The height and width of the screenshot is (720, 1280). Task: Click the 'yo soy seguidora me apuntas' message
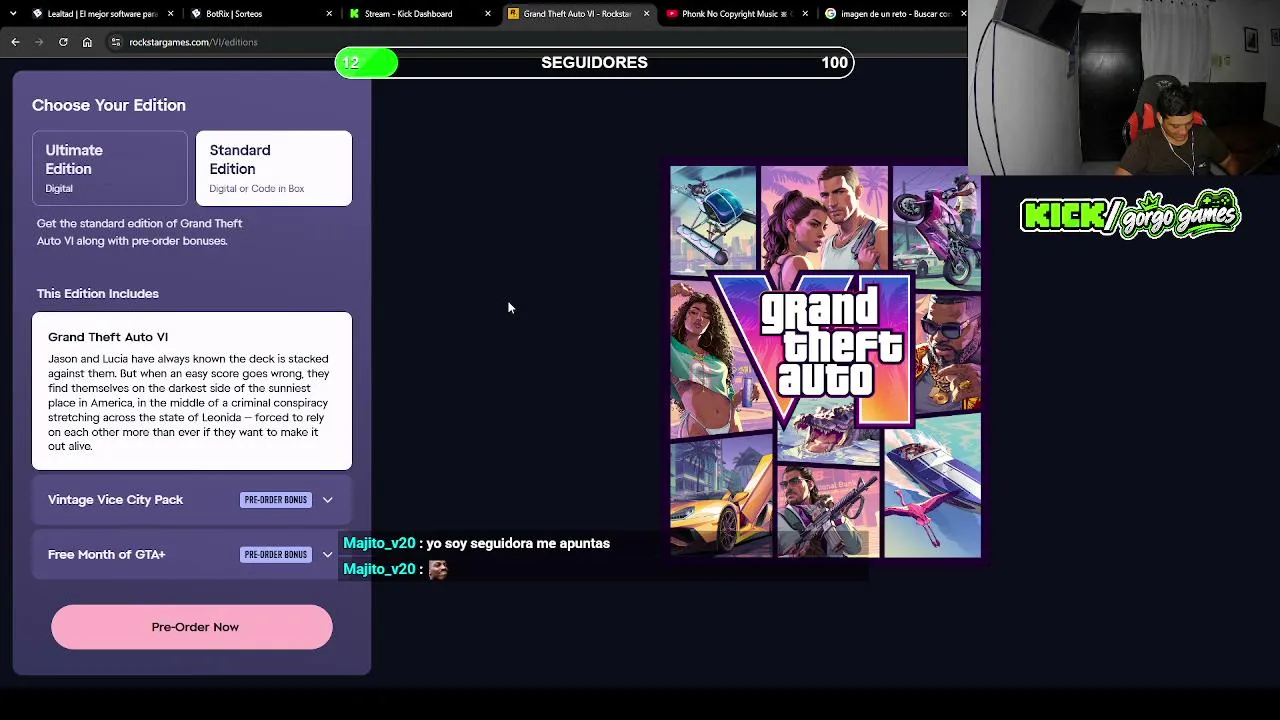click(x=518, y=543)
